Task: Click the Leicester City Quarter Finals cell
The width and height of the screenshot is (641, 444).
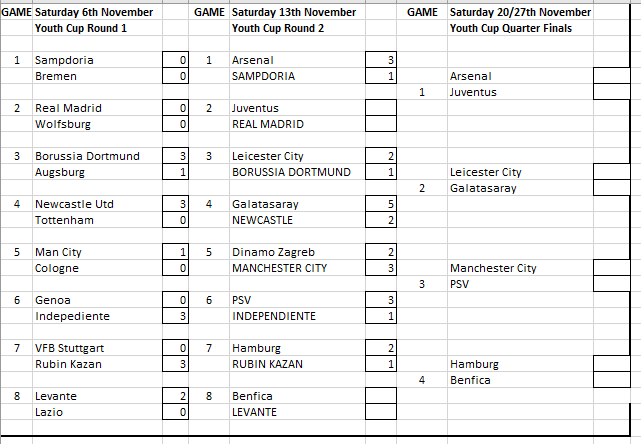Action: tap(486, 172)
